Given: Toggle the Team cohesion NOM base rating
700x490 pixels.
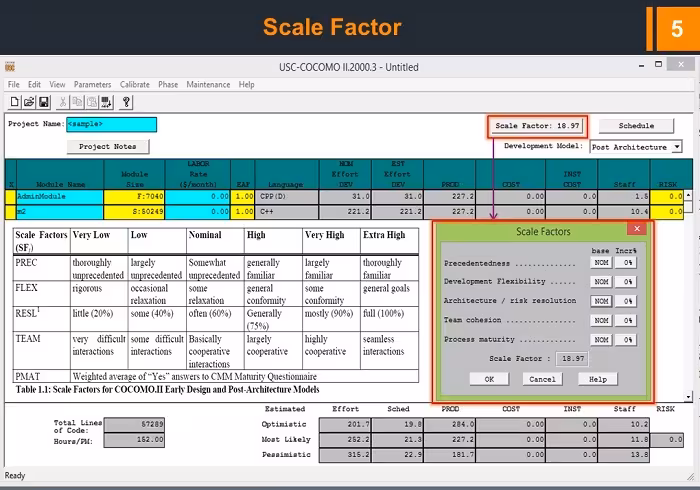Looking at the screenshot, I should click(601, 320).
